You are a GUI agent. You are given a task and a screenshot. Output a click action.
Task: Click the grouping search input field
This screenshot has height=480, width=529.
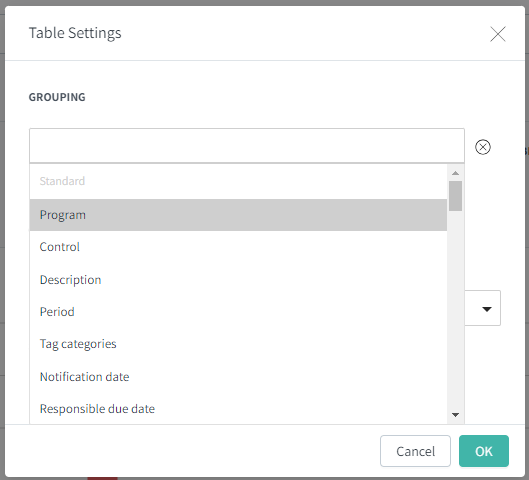(247, 146)
